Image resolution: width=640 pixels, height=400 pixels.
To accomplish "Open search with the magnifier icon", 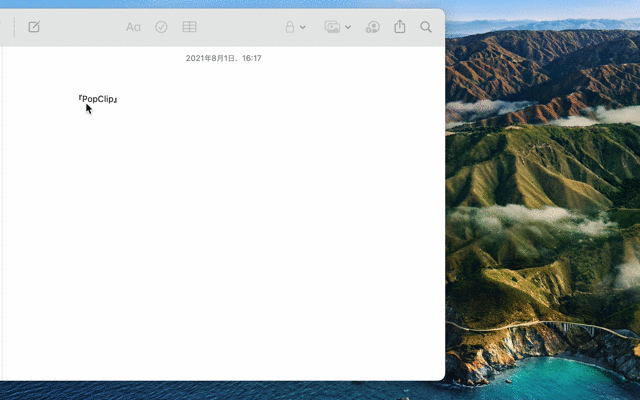I will [426, 27].
